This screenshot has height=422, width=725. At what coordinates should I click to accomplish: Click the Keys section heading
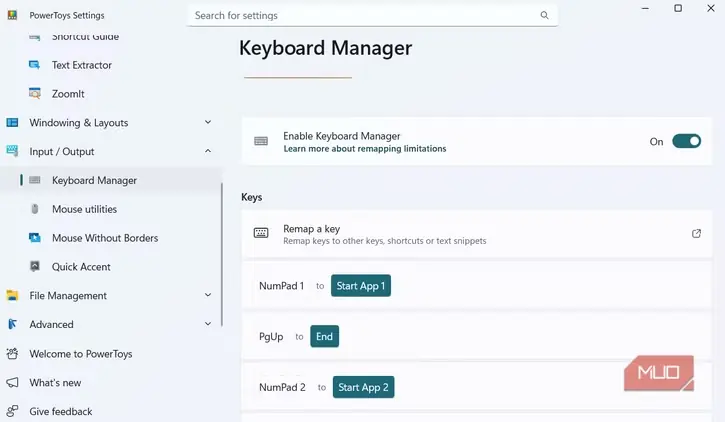(252, 197)
